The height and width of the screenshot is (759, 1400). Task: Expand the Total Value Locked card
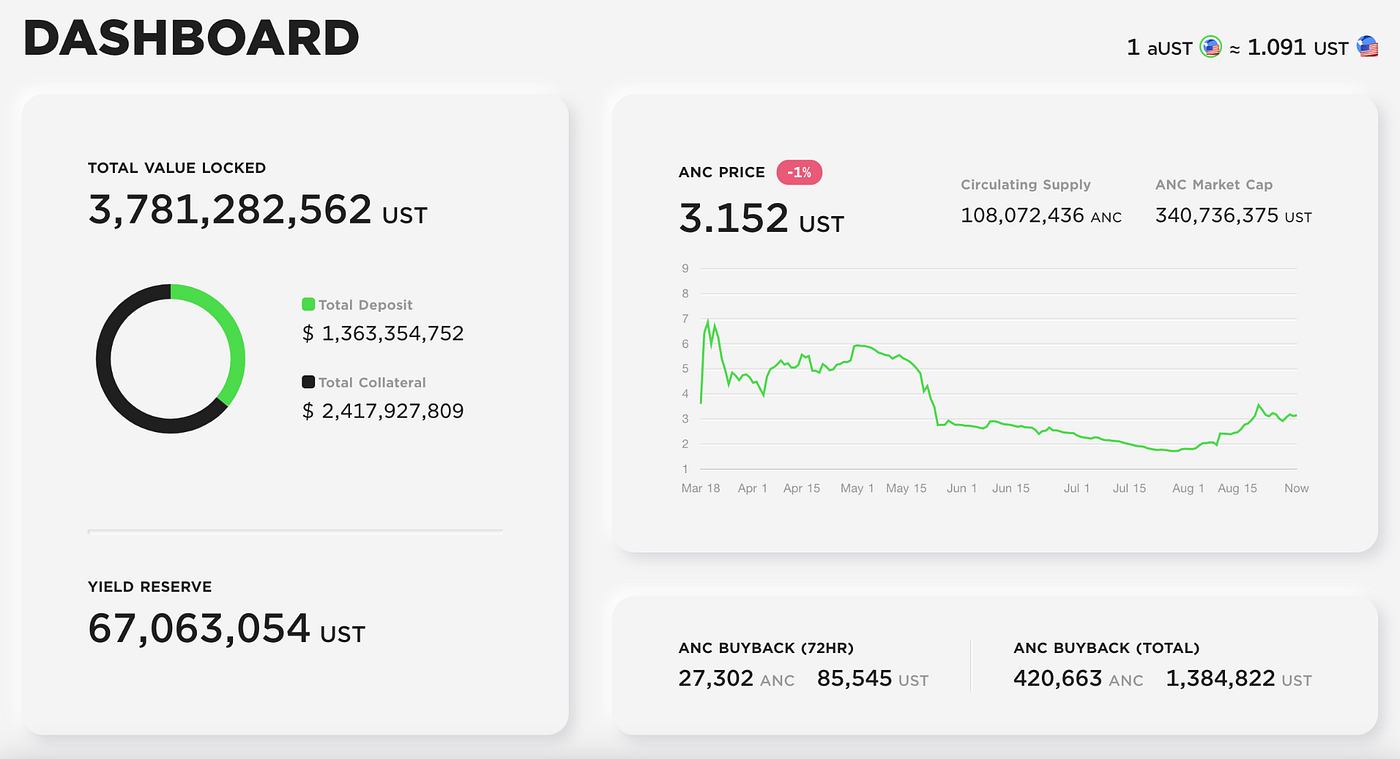coord(177,168)
